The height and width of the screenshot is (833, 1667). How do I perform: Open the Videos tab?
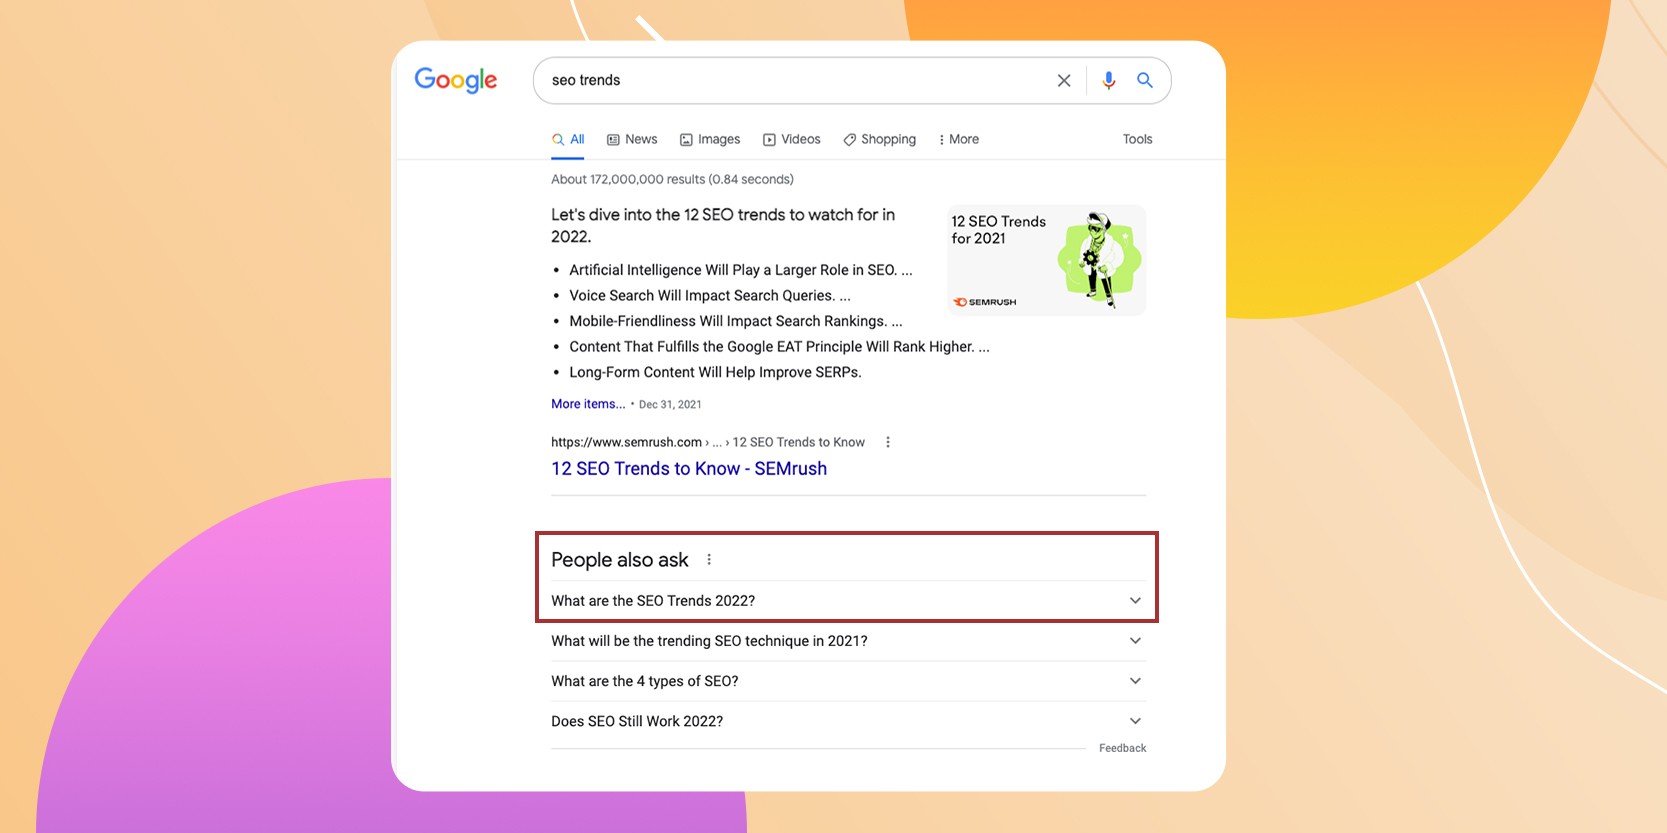[x=791, y=140]
